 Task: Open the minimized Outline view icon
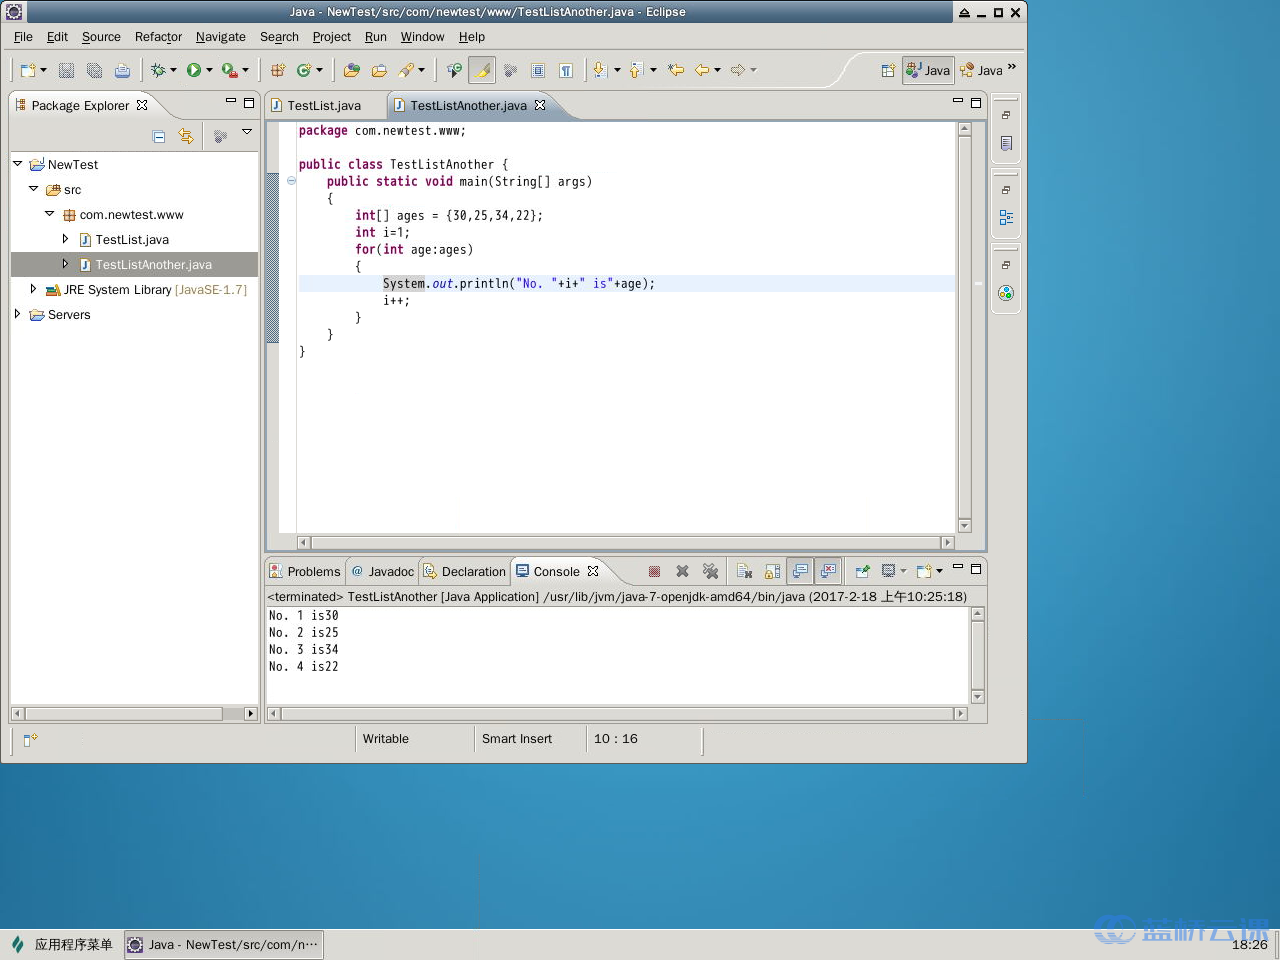point(1006,218)
